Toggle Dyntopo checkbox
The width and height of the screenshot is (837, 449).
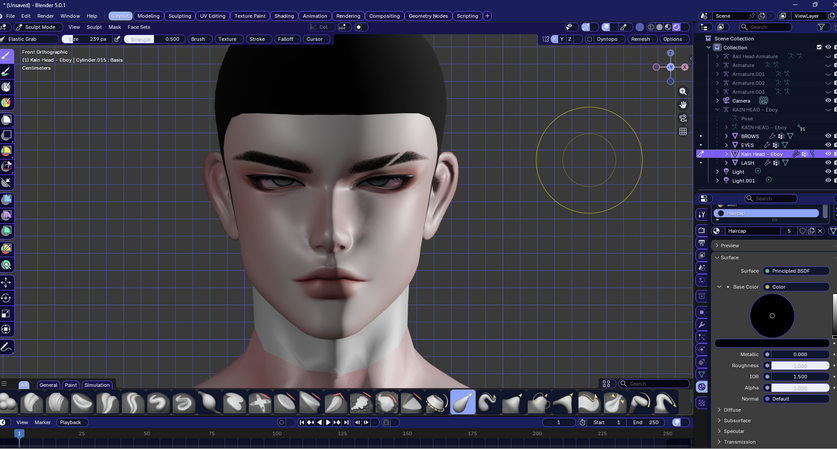coord(589,39)
